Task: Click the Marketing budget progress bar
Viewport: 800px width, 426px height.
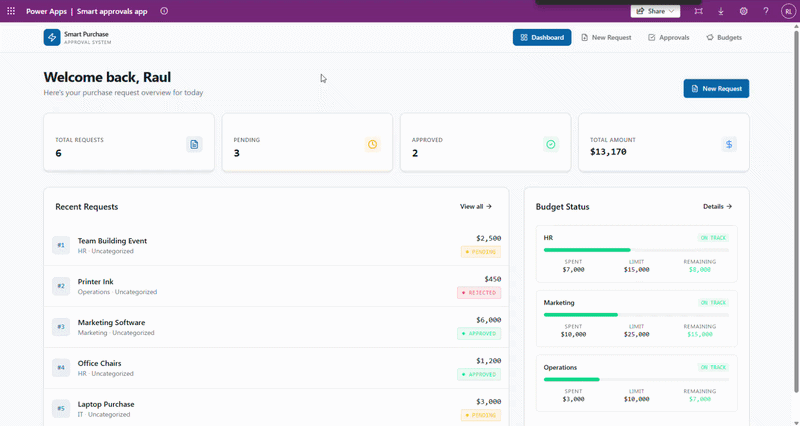Action: (636, 314)
